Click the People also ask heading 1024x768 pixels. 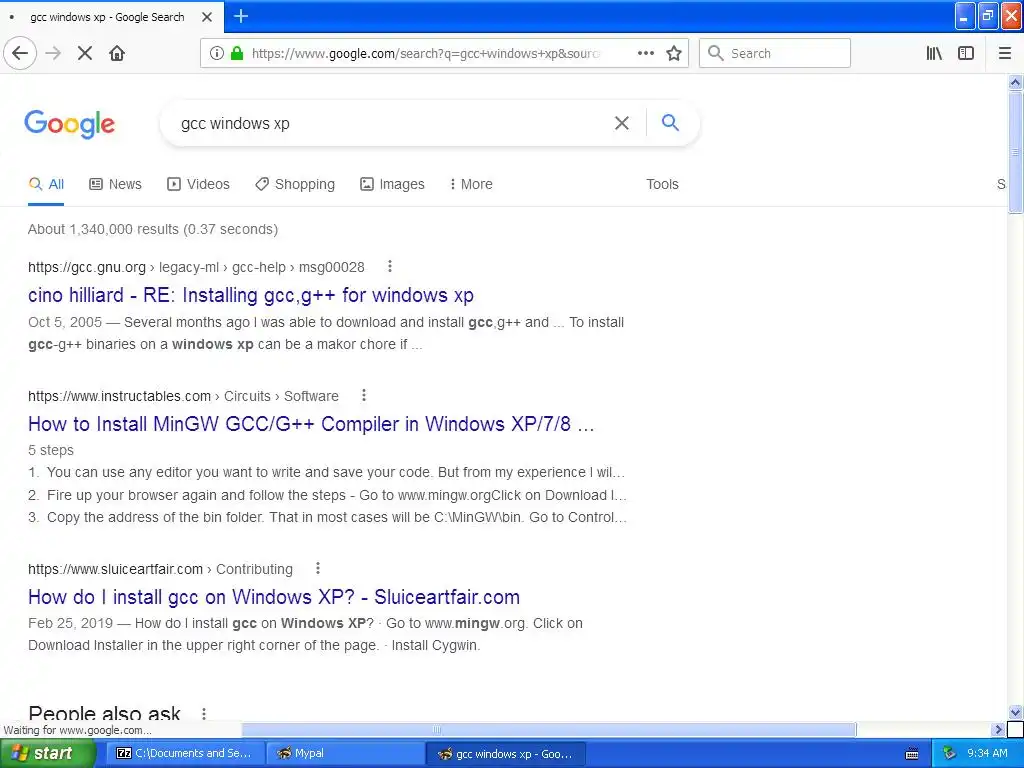104,712
